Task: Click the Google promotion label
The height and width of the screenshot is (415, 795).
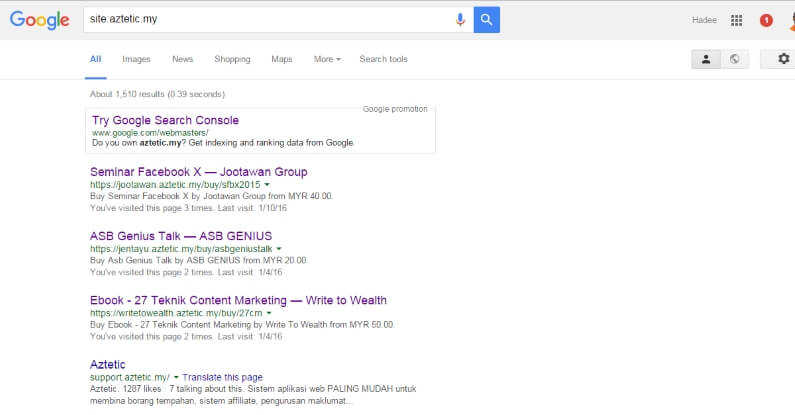Action: (x=395, y=109)
